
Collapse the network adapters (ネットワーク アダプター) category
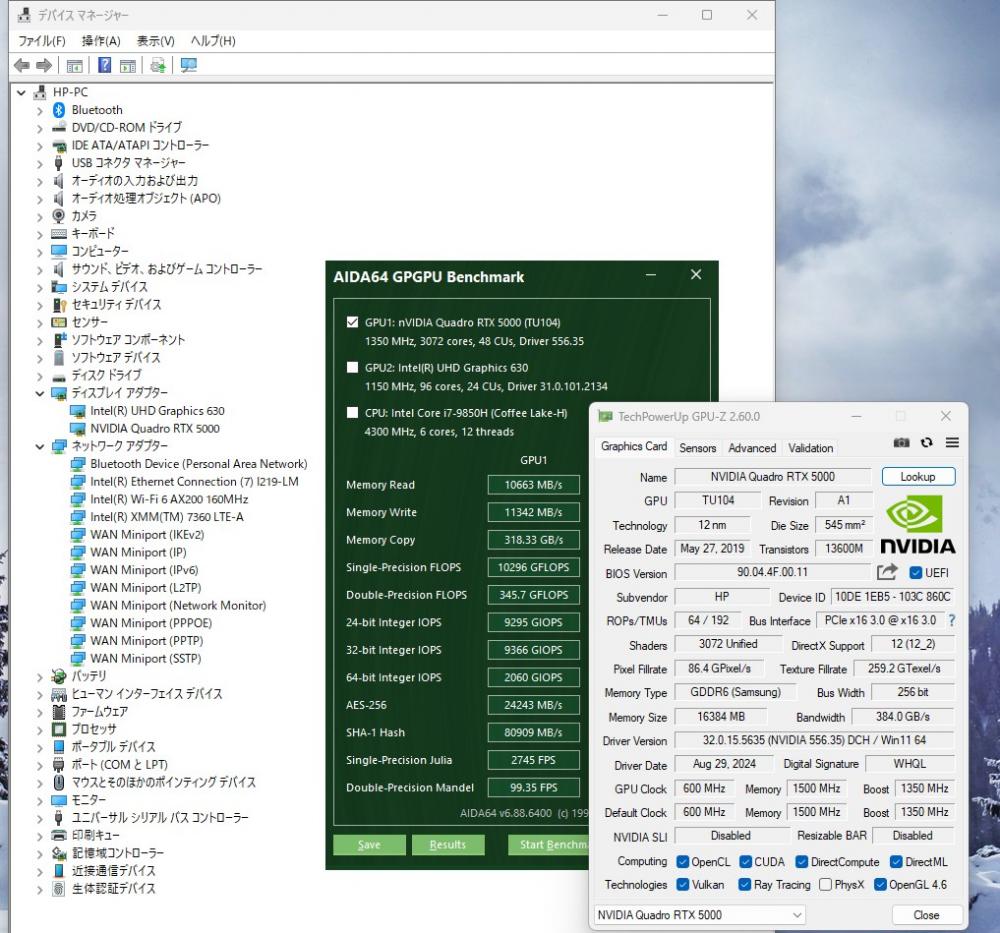(x=40, y=446)
